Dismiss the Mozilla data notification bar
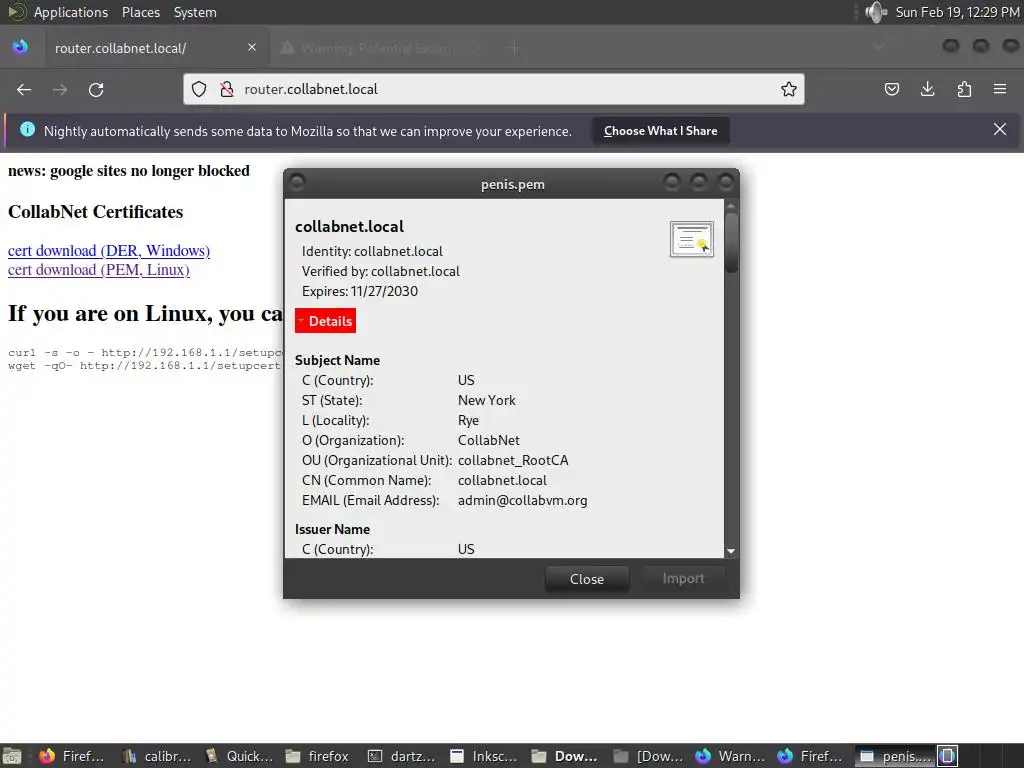 [x=1000, y=129]
